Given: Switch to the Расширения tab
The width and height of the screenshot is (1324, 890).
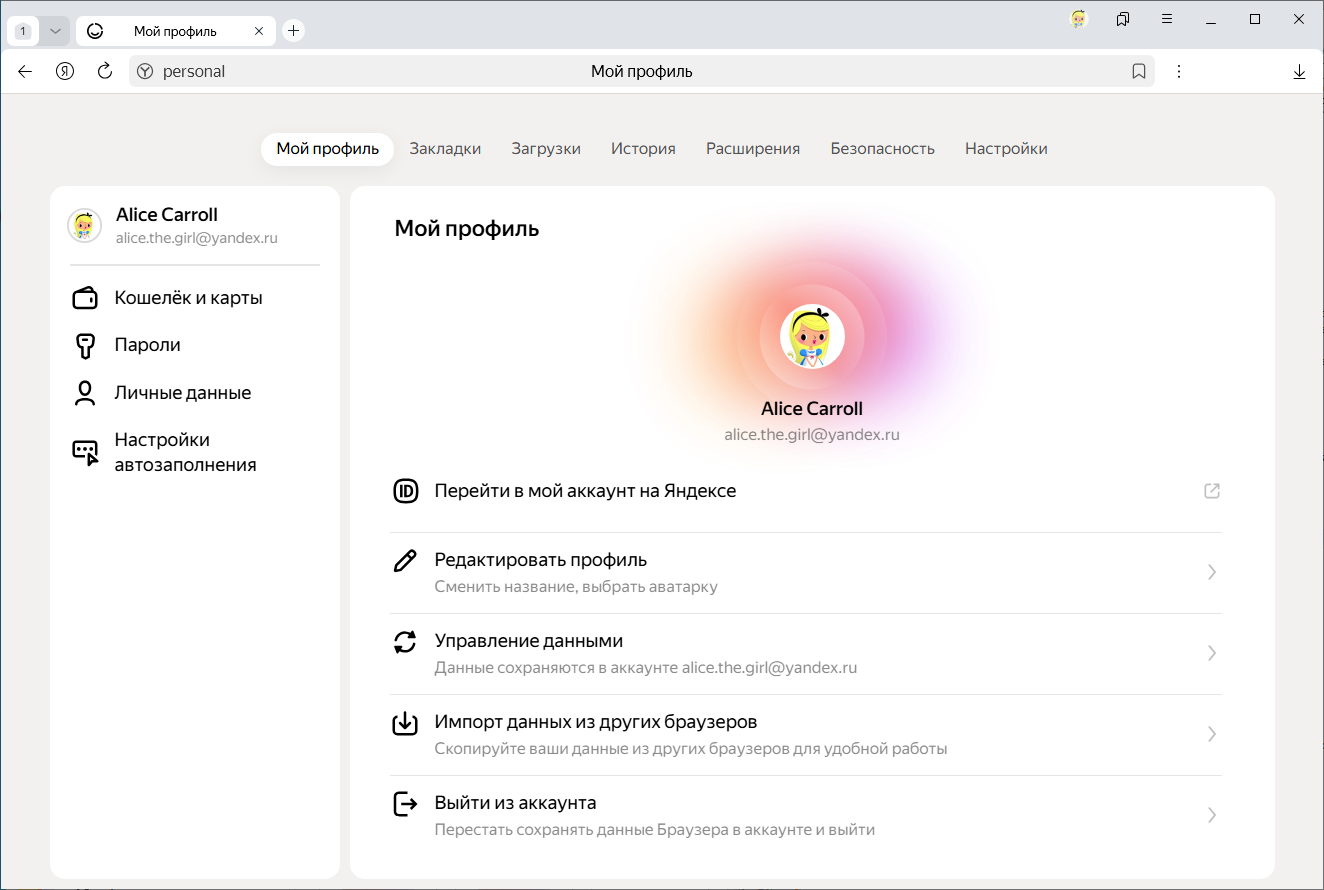Looking at the screenshot, I should pyautogui.click(x=752, y=148).
